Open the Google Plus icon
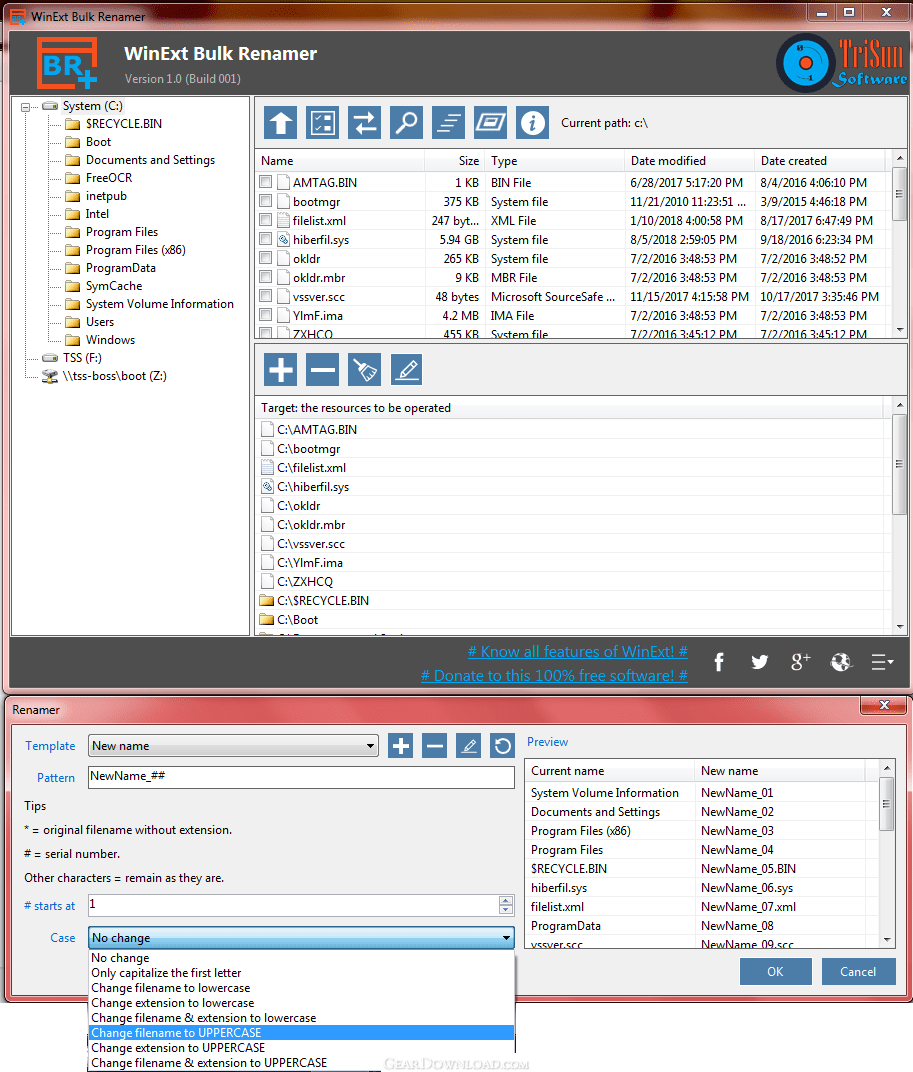Image resolution: width=913 pixels, height=1072 pixels. (x=800, y=662)
